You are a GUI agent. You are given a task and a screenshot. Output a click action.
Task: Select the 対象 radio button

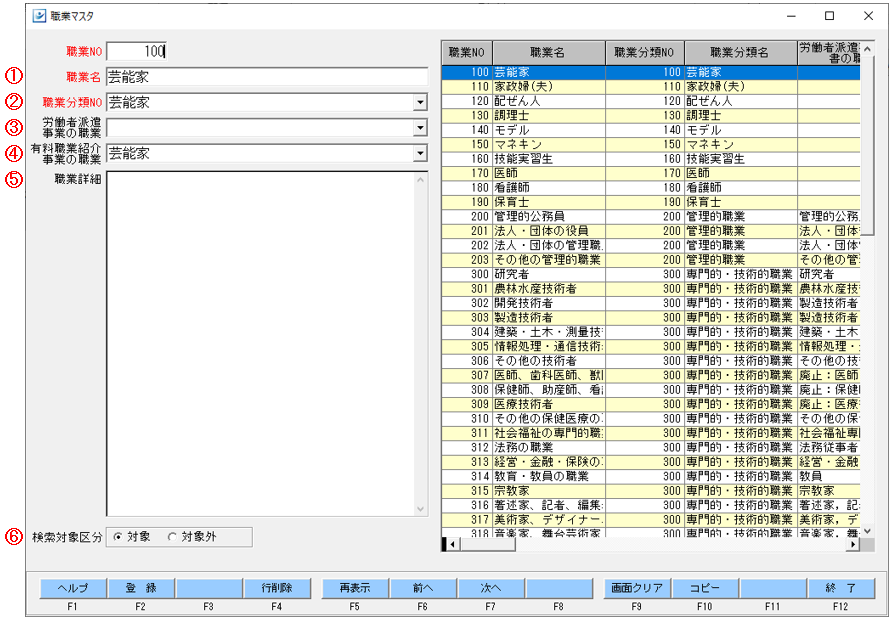tap(117, 537)
